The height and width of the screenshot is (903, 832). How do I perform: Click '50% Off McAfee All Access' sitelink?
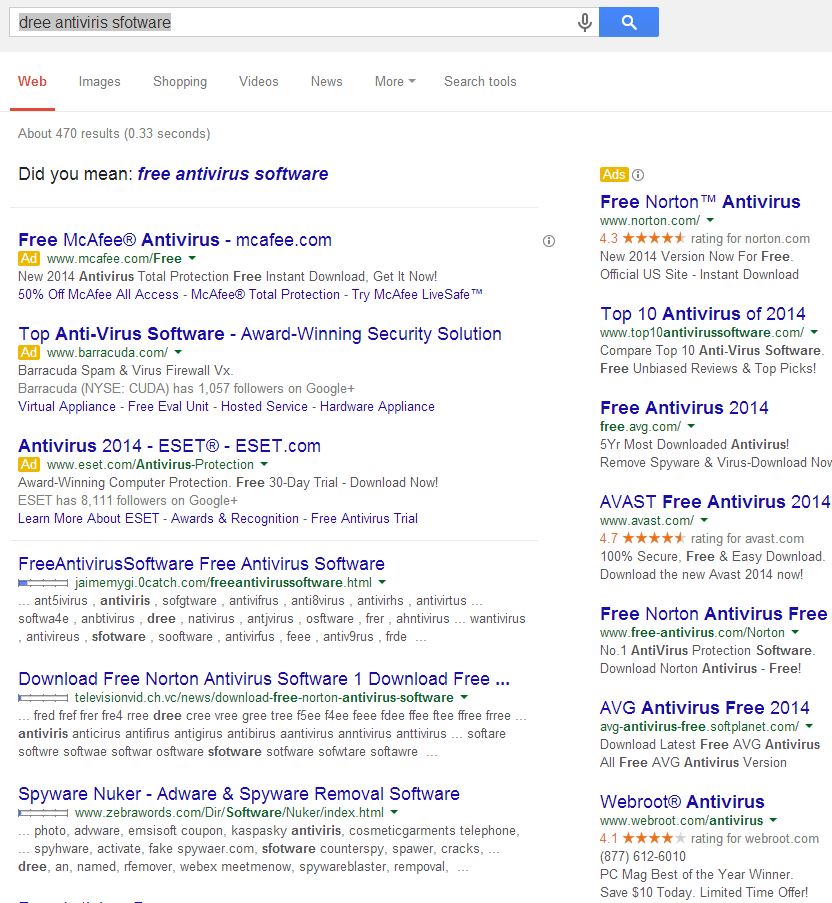[x=98, y=294]
